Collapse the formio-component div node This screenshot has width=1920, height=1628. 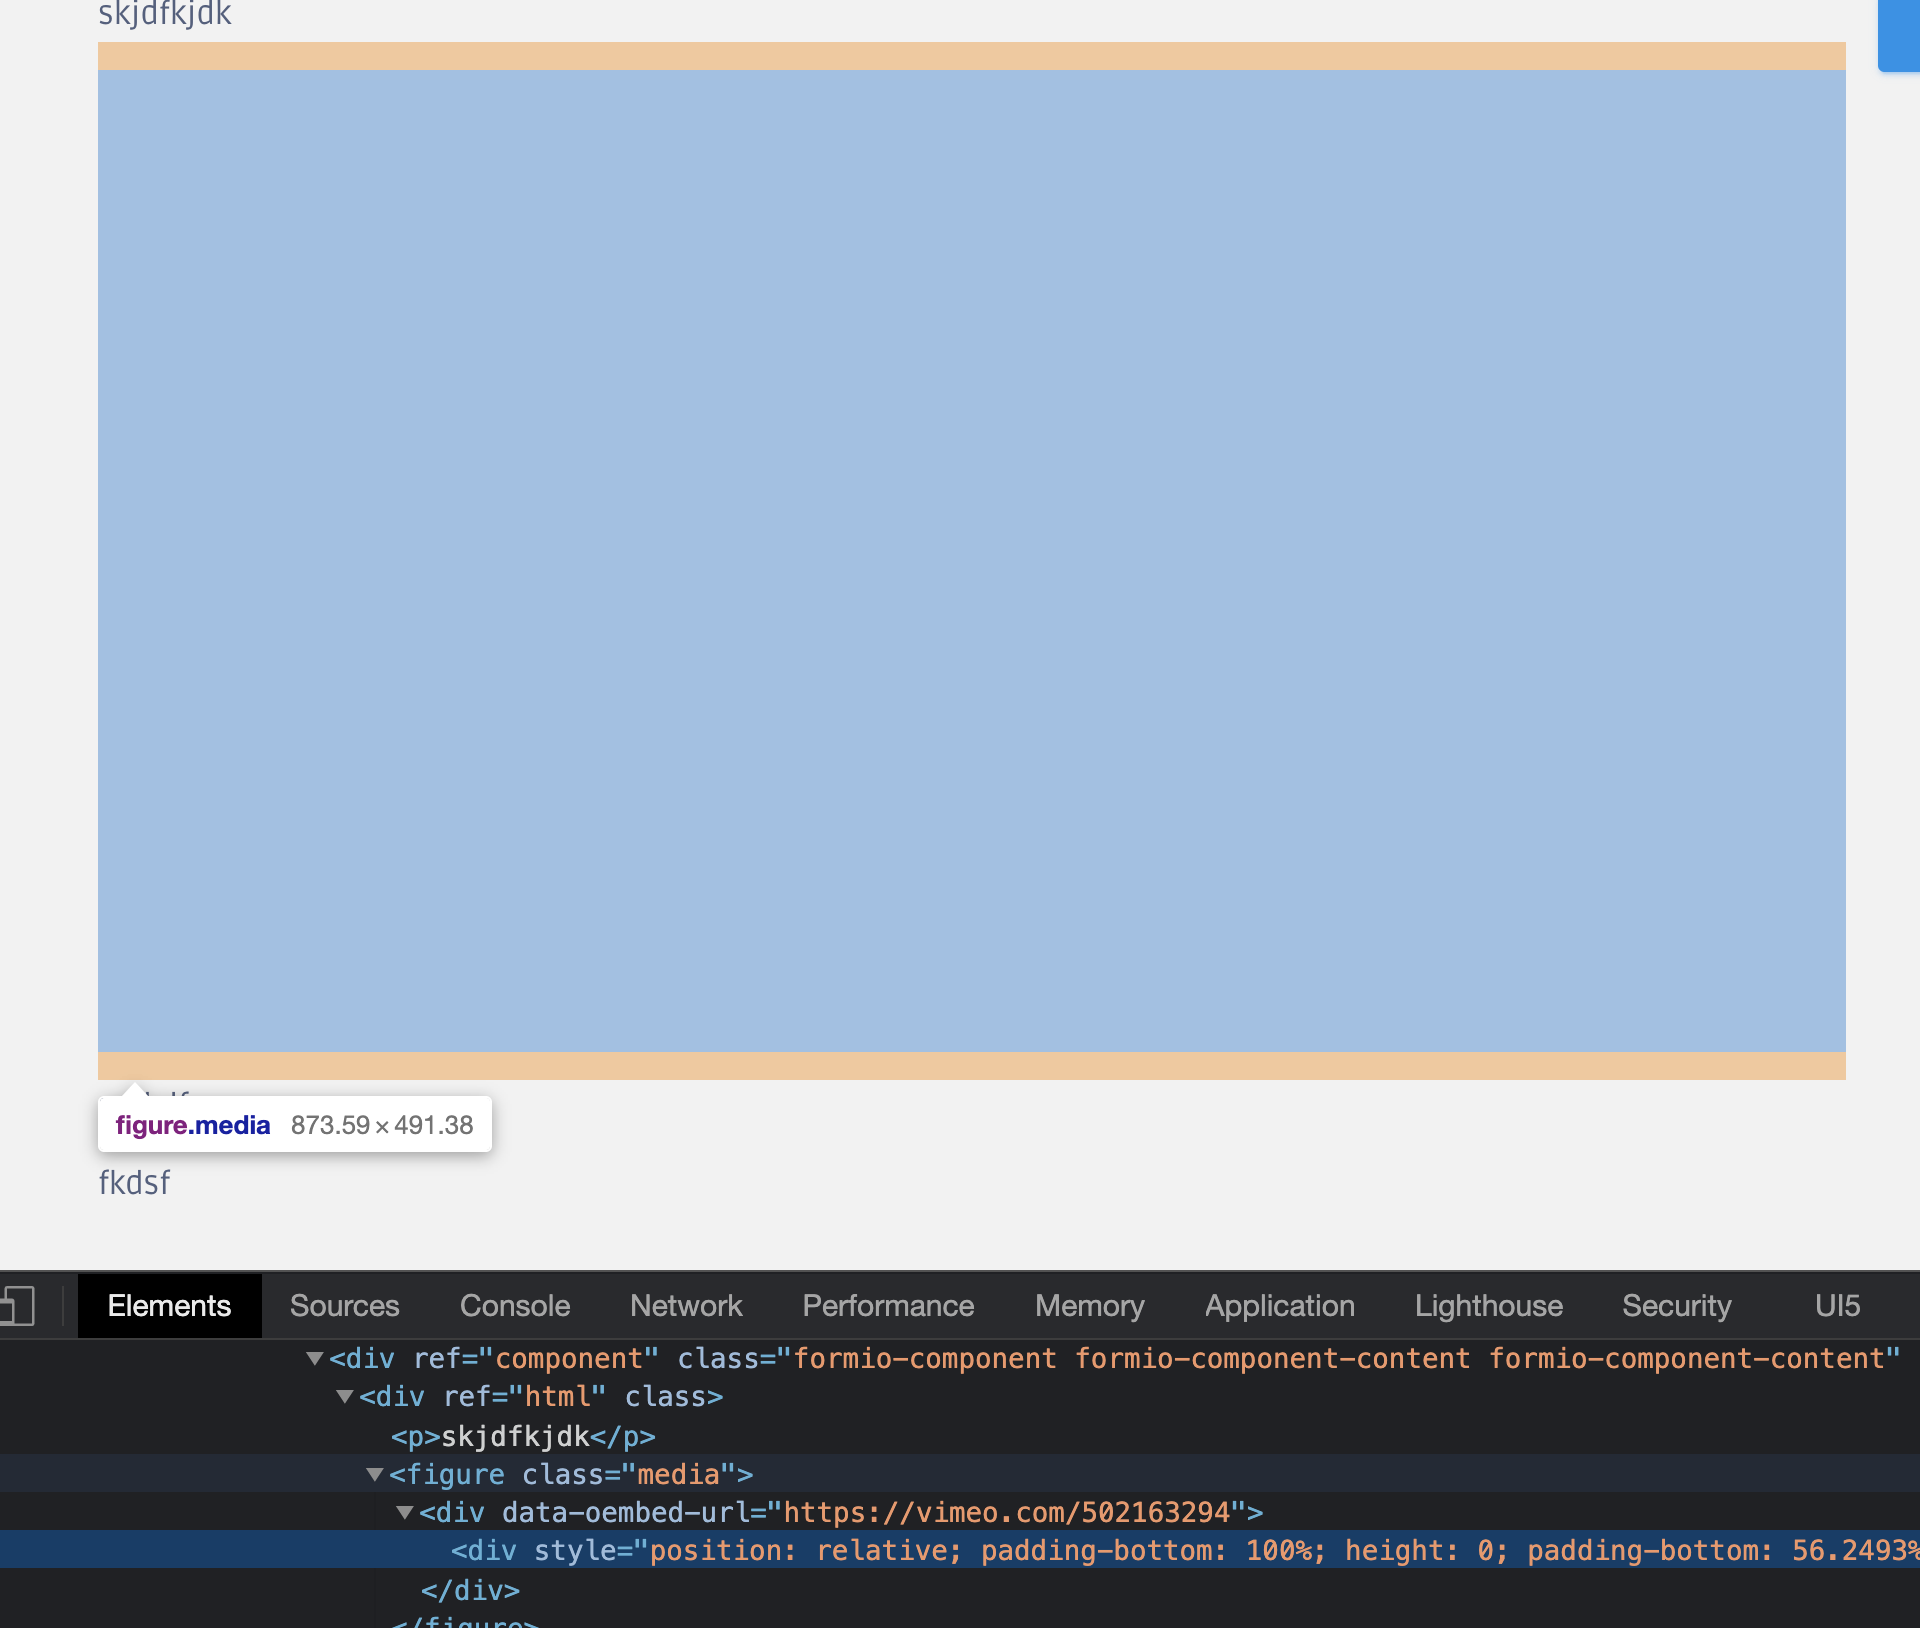click(x=314, y=1358)
